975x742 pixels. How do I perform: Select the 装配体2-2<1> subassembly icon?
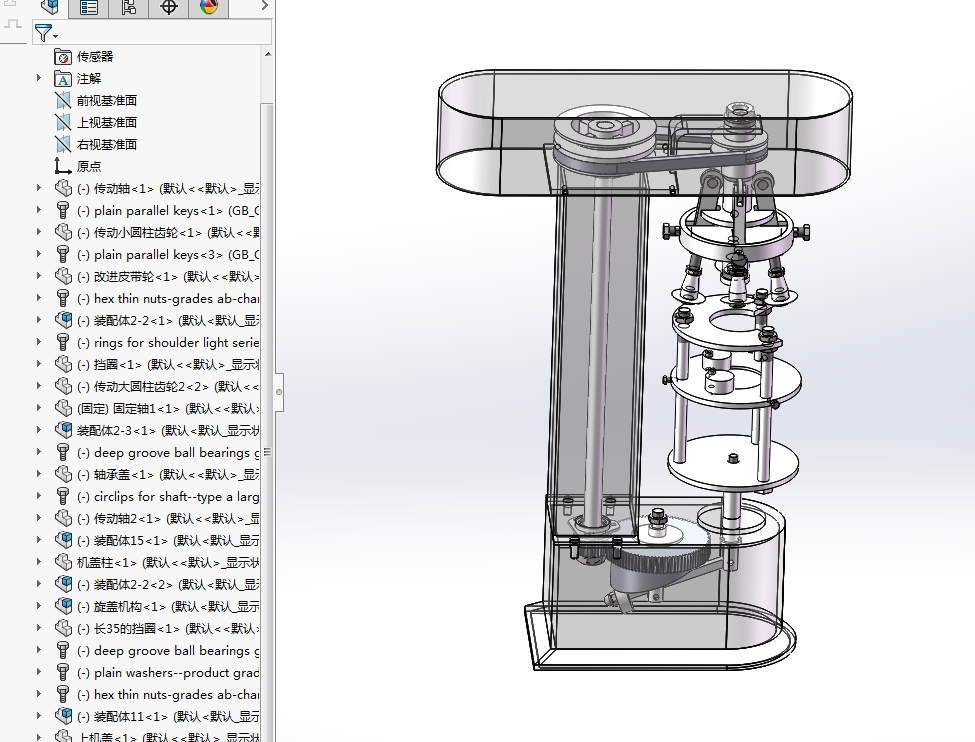coord(63,320)
